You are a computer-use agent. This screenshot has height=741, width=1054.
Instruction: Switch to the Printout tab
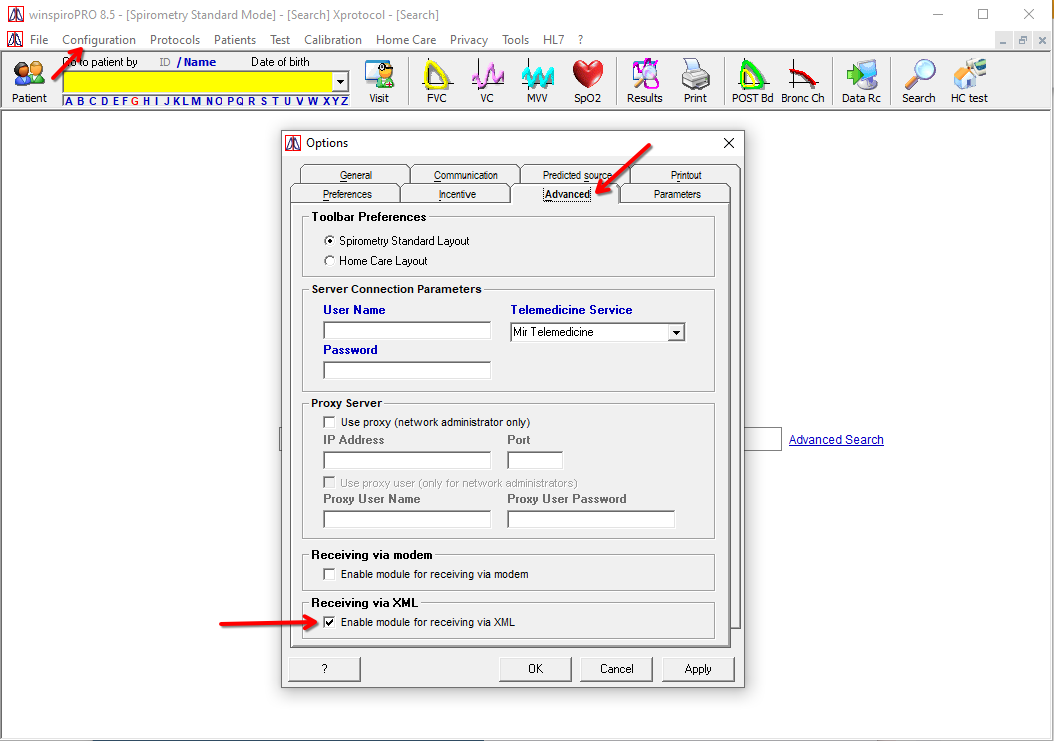685,174
